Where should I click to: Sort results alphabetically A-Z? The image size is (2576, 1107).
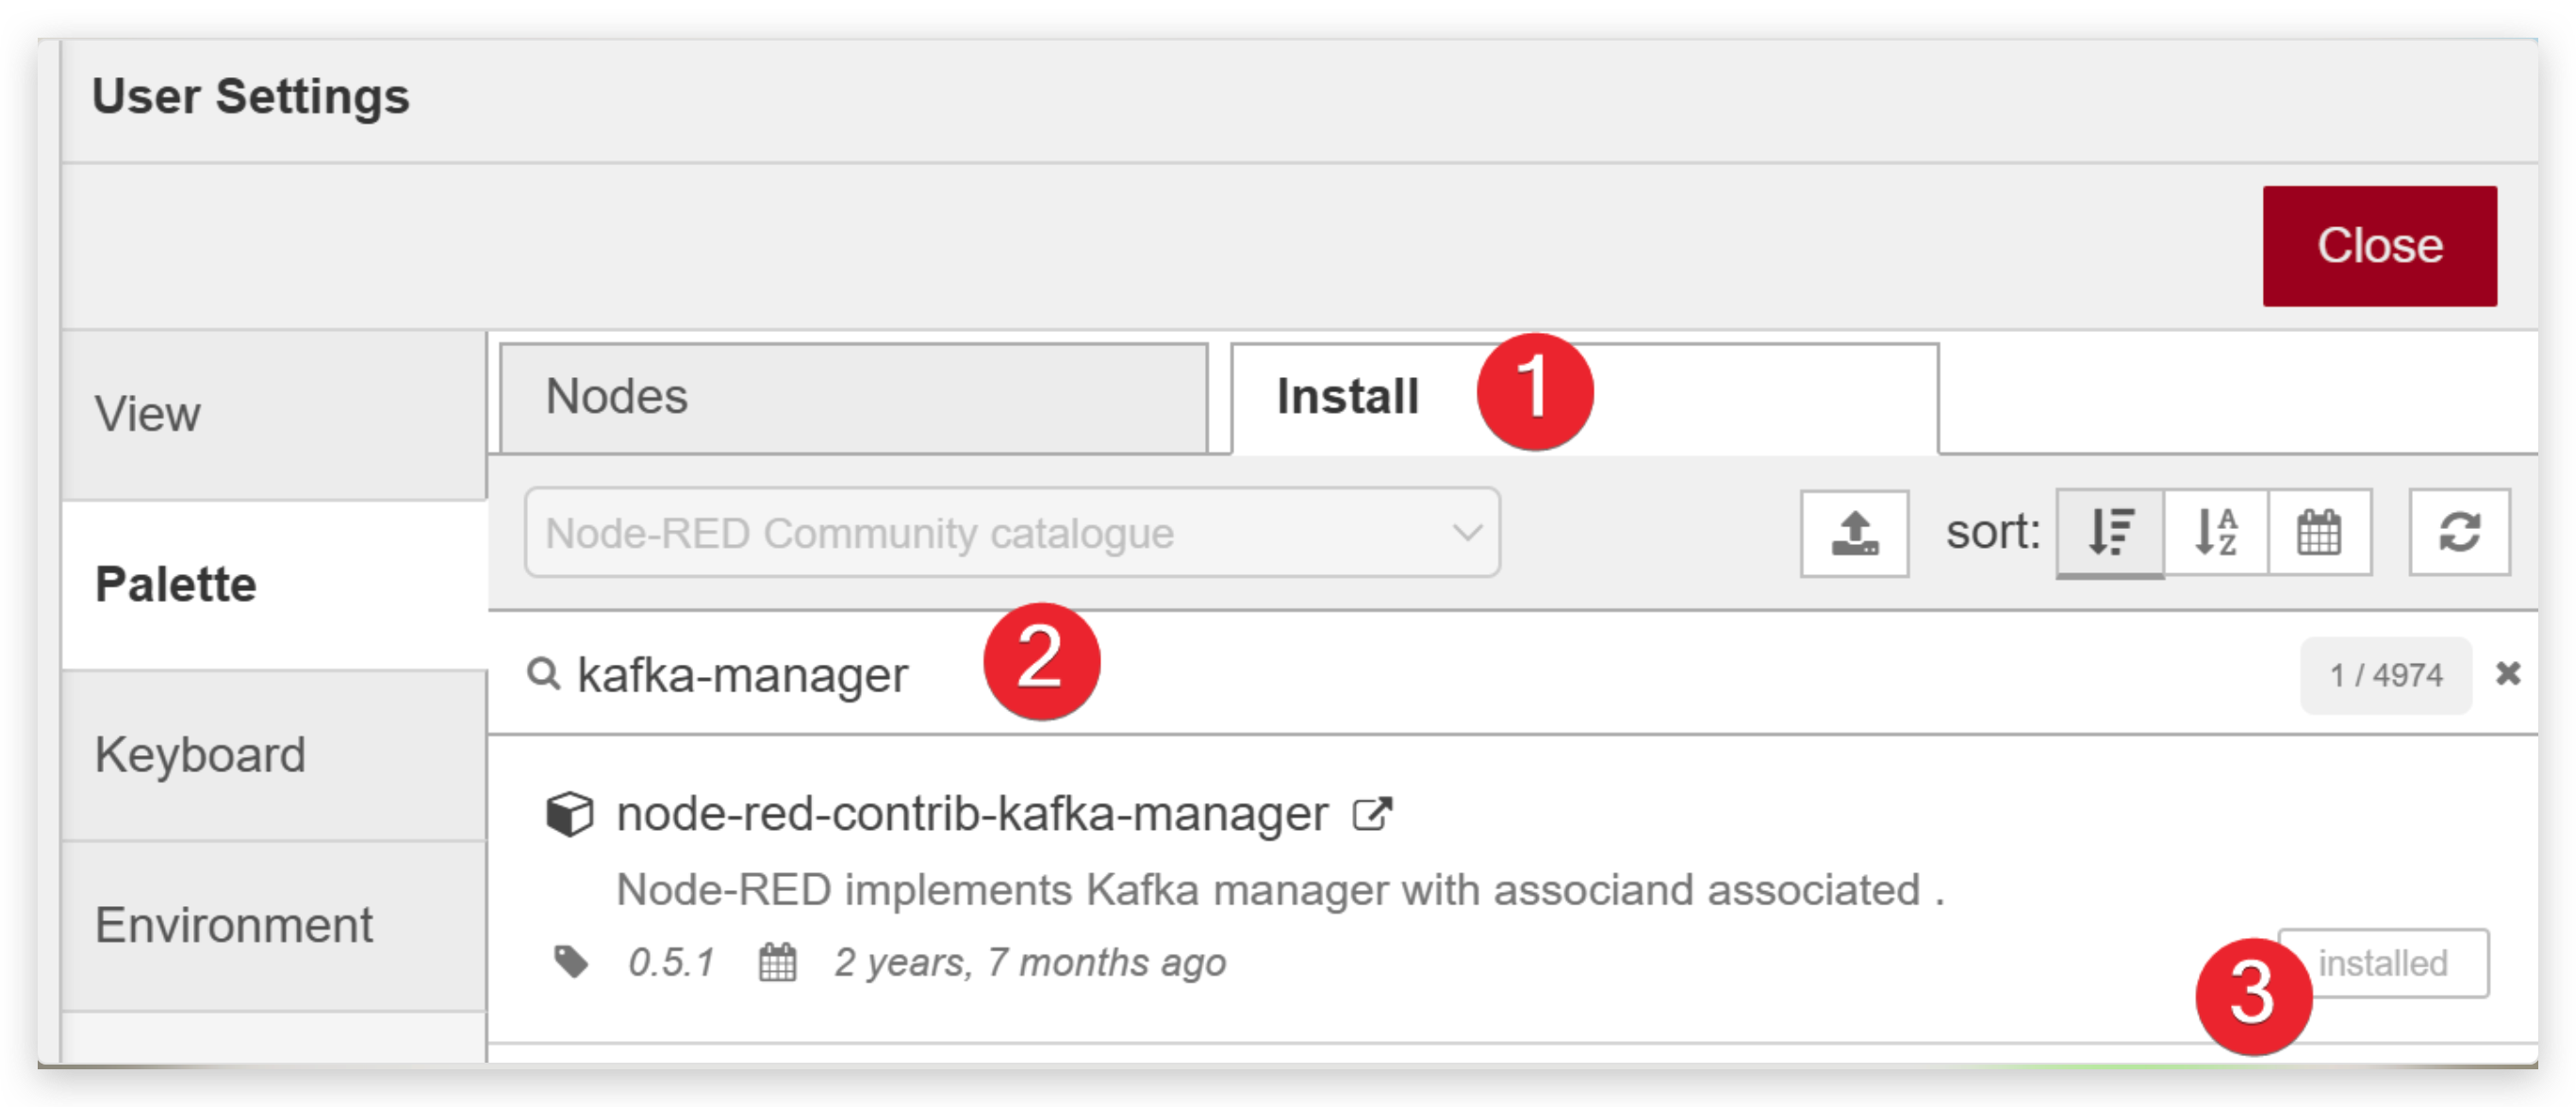(2216, 533)
